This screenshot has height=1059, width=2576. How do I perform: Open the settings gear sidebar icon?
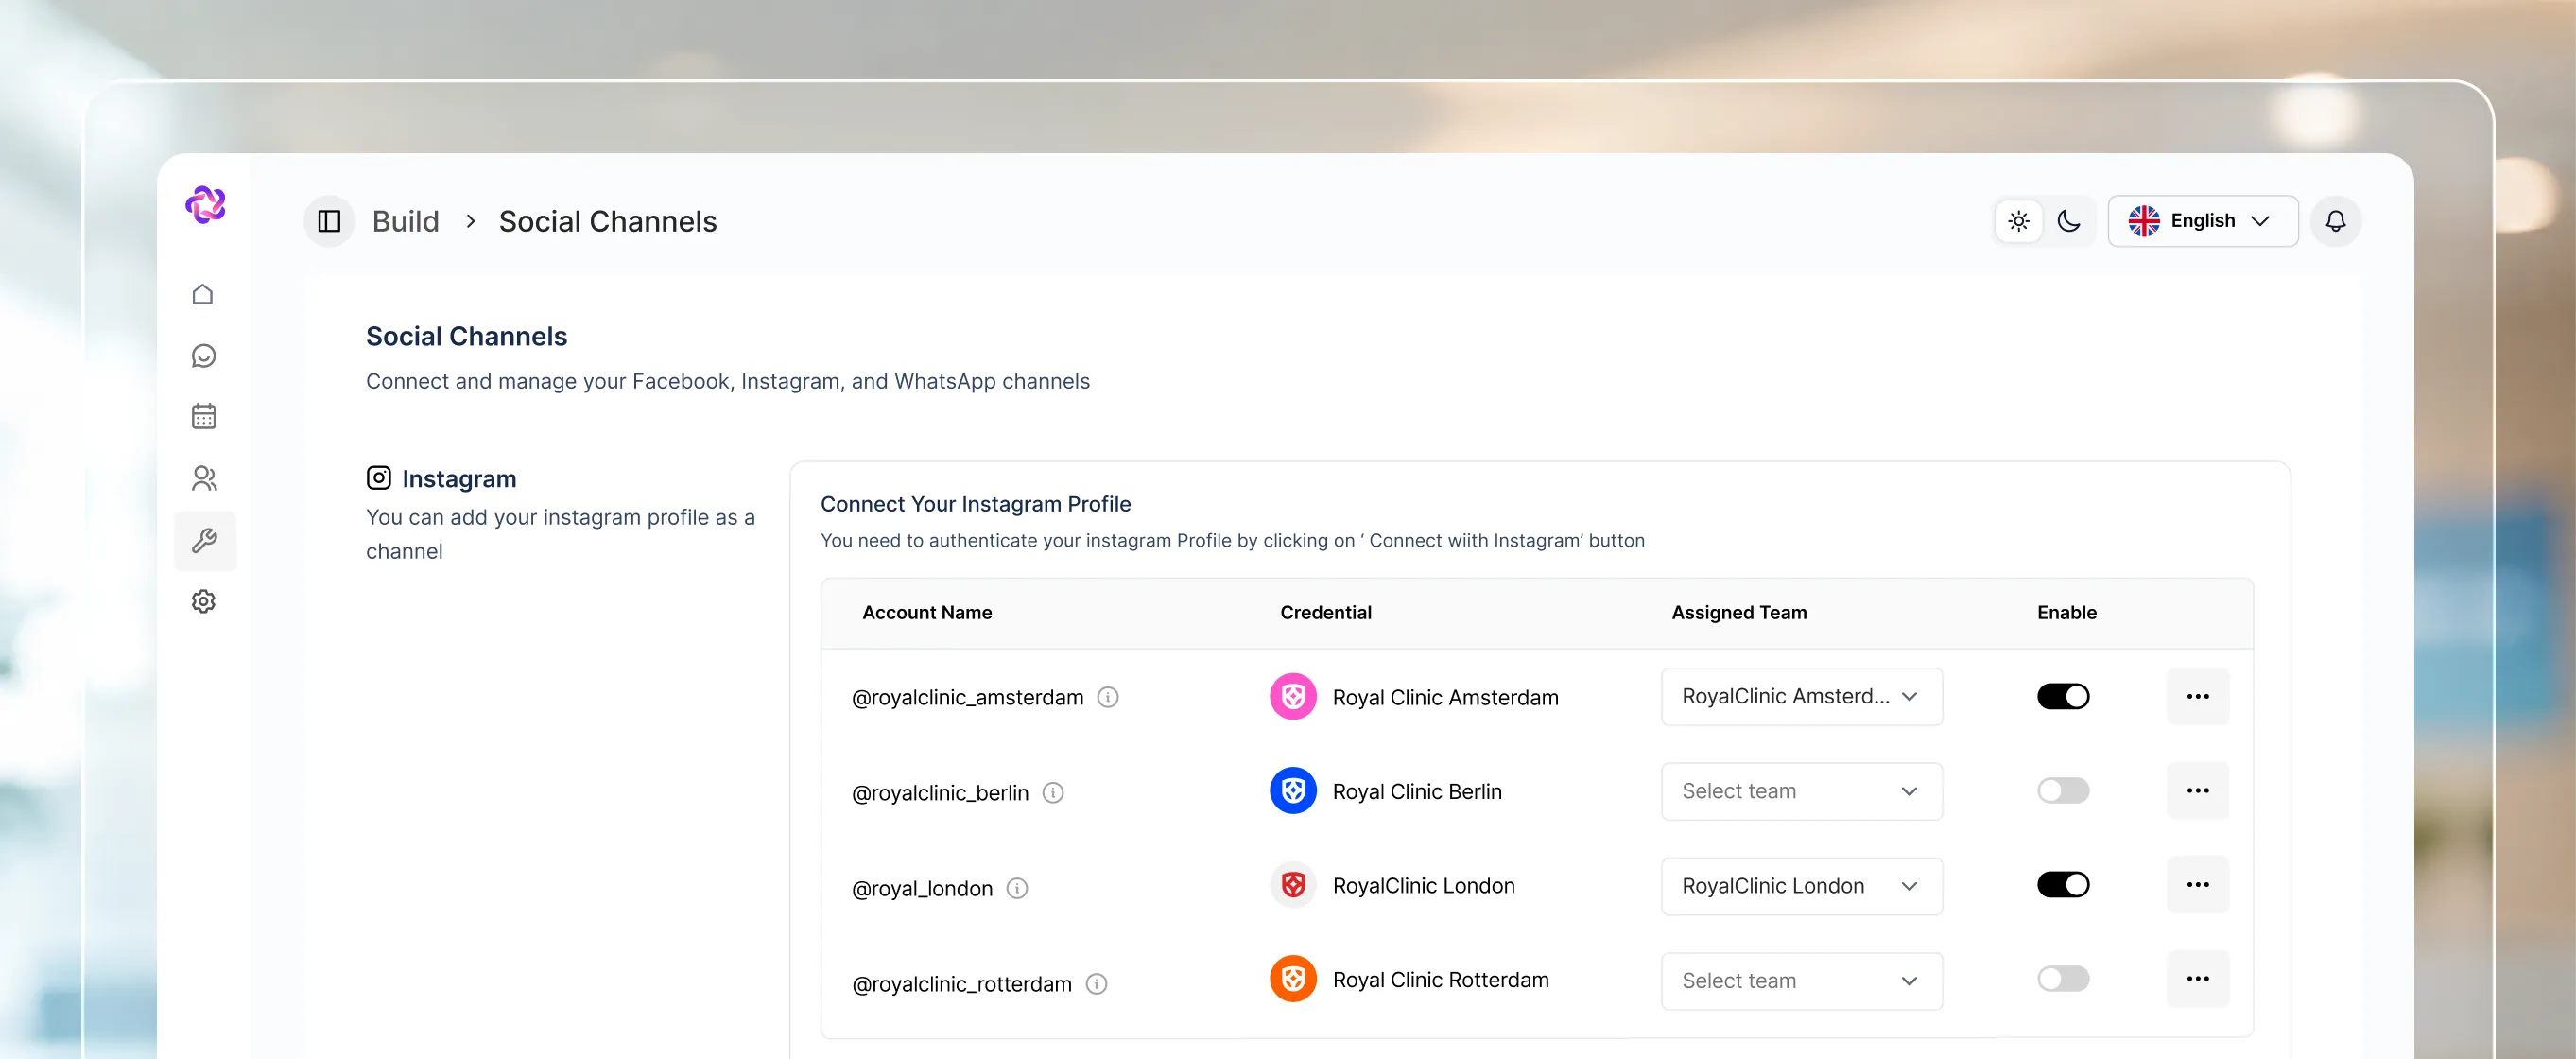[x=203, y=601]
